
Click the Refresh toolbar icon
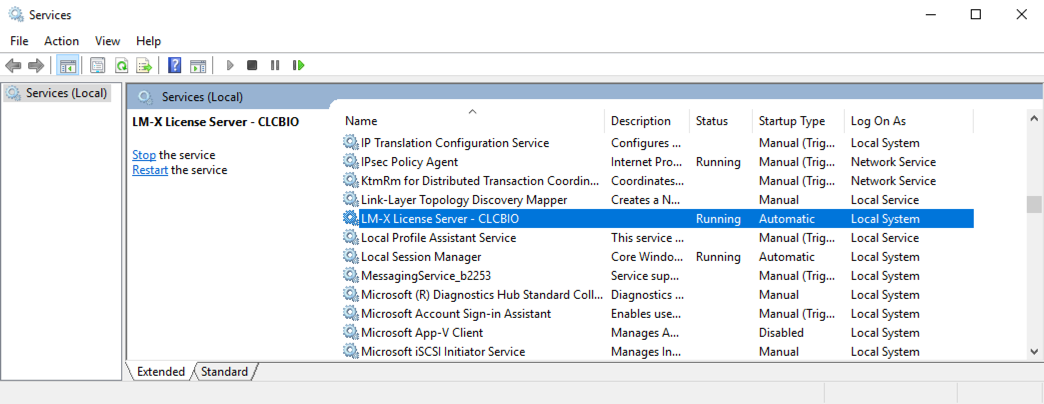click(121, 65)
